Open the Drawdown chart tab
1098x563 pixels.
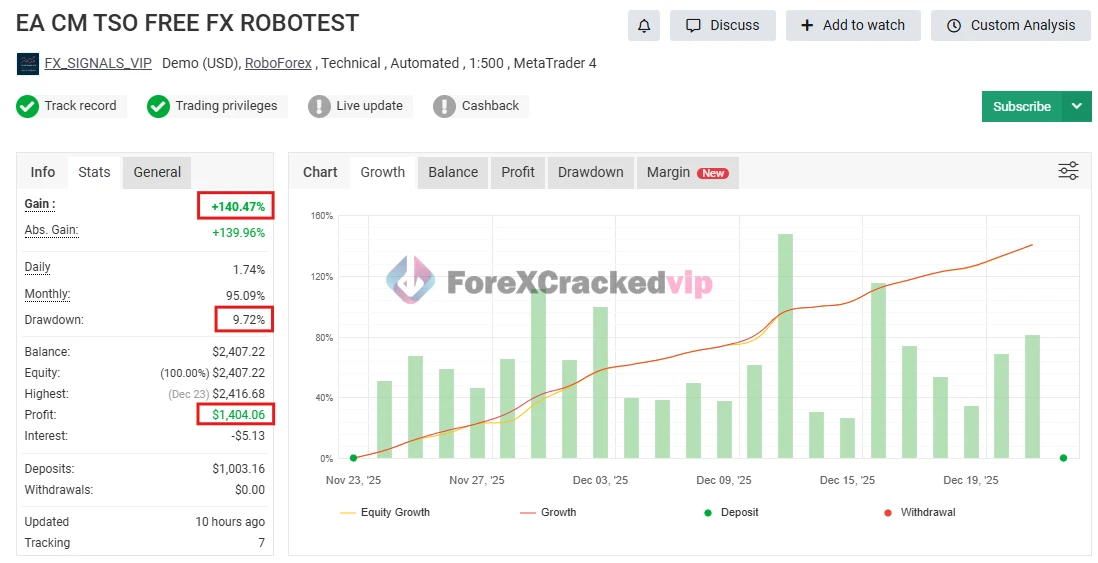point(590,172)
